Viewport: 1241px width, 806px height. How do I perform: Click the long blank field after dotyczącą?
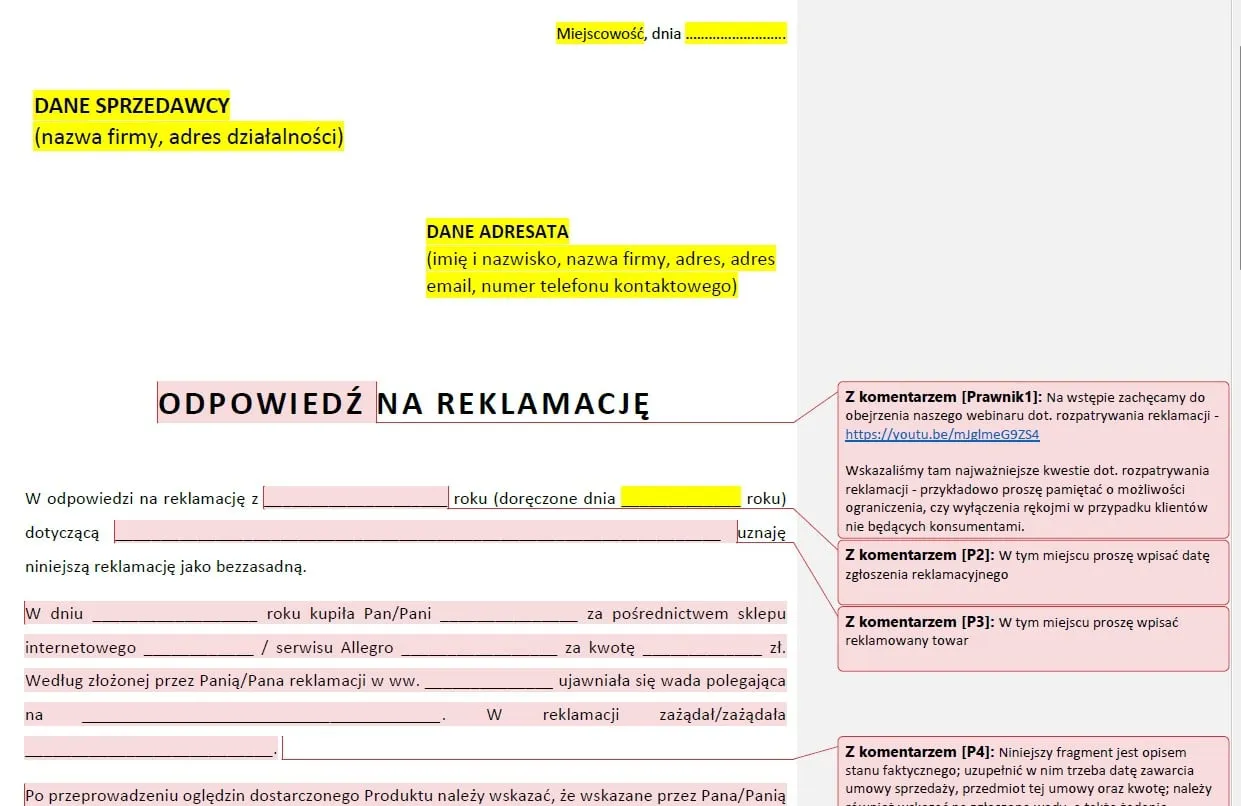420,532
